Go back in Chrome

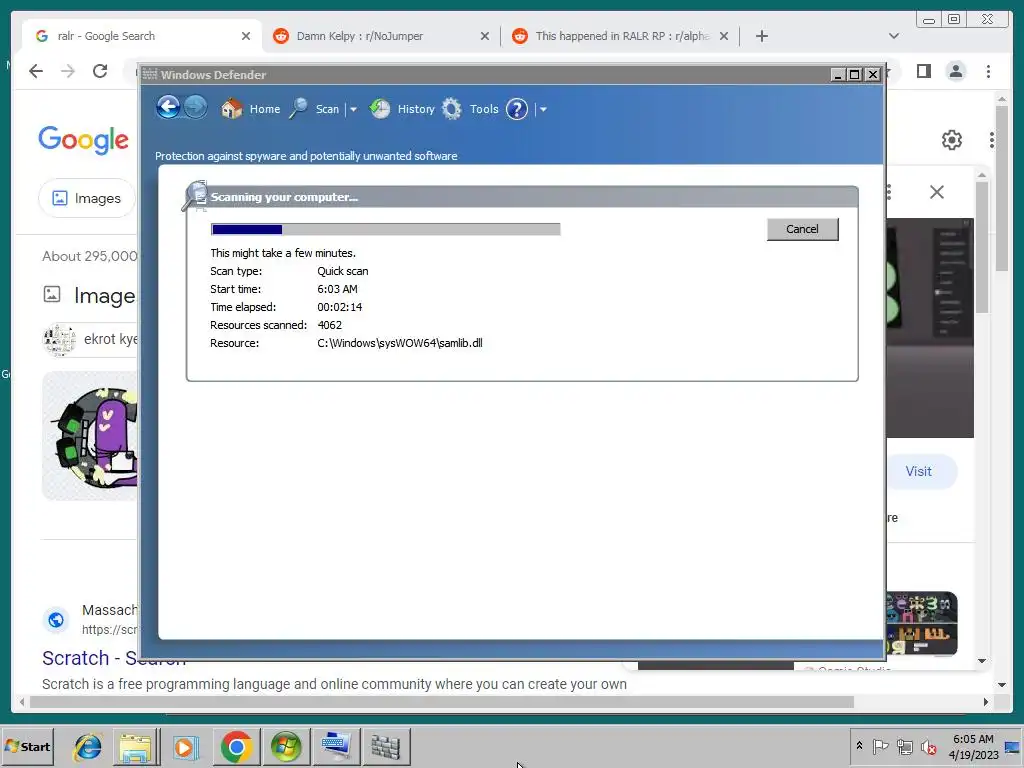point(36,71)
